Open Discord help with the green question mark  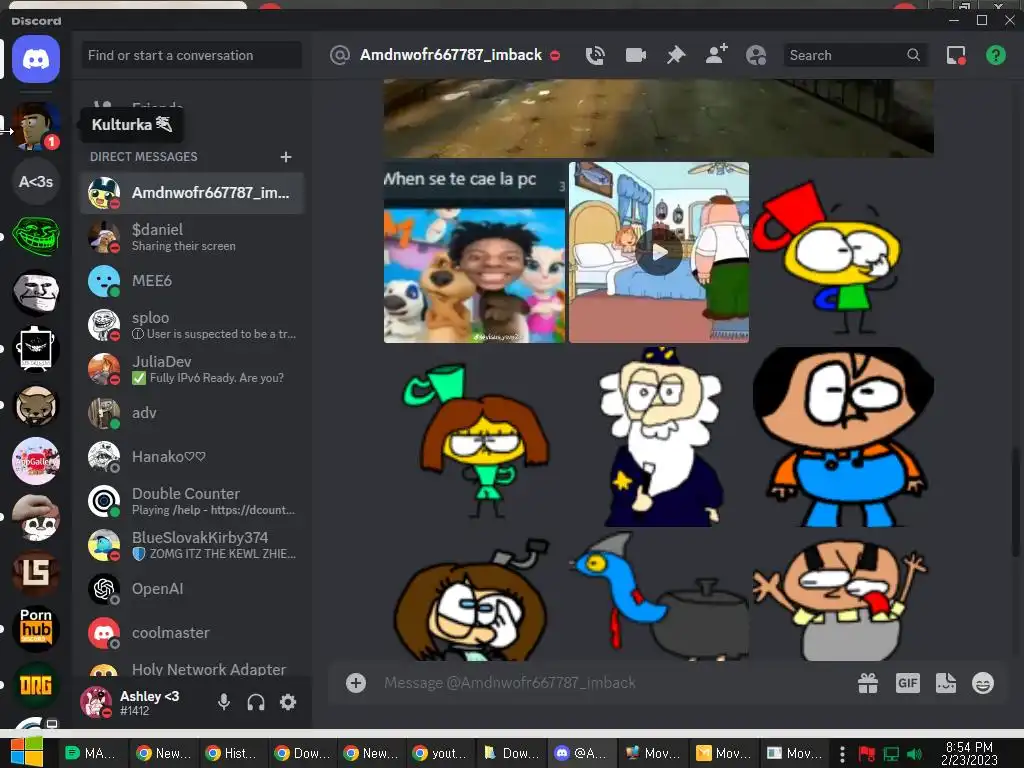click(995, 56)
